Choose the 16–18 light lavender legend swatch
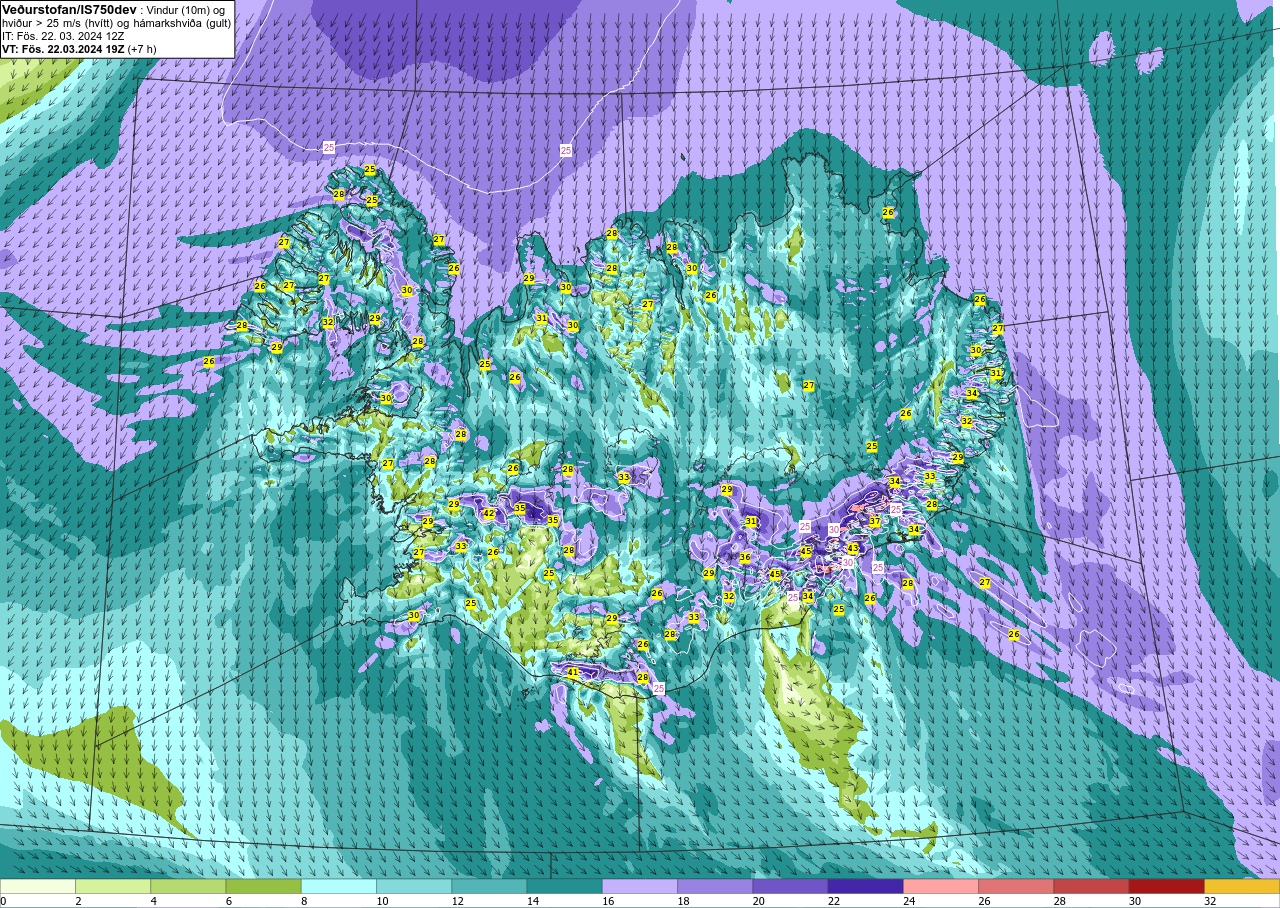1280x908 pixels. [640, 886]
